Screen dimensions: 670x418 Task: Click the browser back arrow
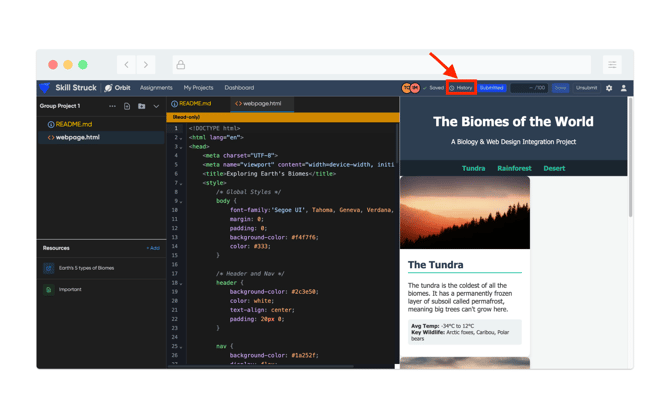pyautogui.click(x=126, y=65)
